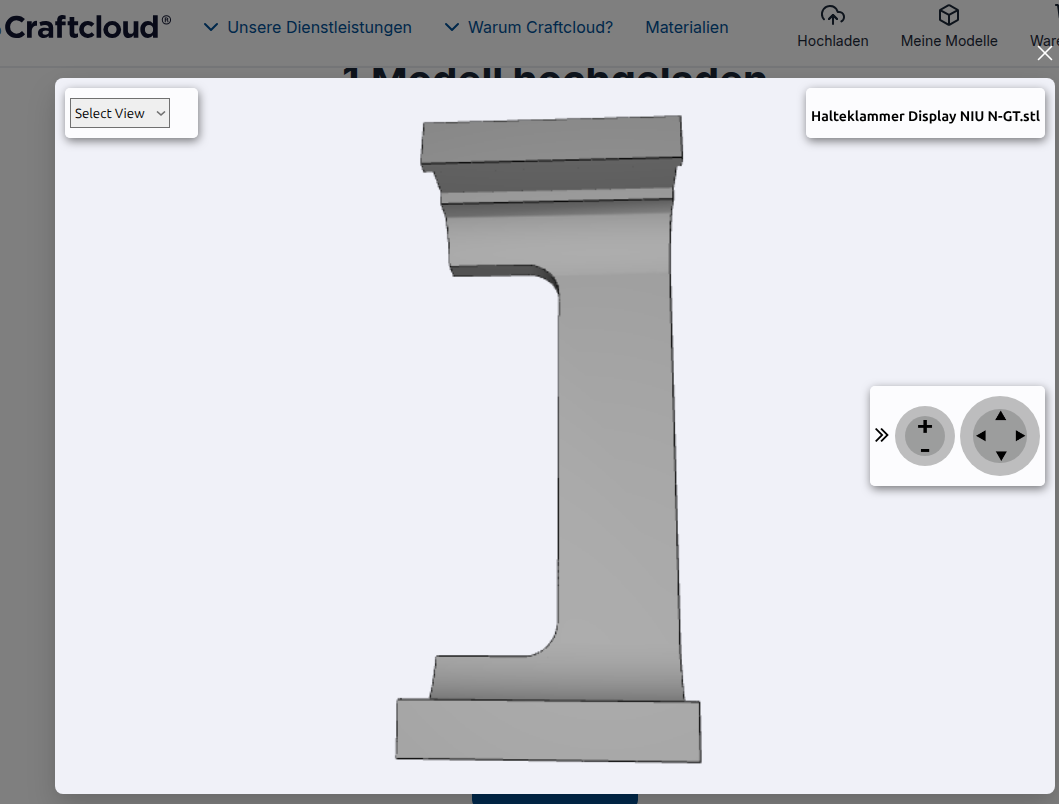Click the zoom out minus button

pyautogui.click(x=924, y=450)
